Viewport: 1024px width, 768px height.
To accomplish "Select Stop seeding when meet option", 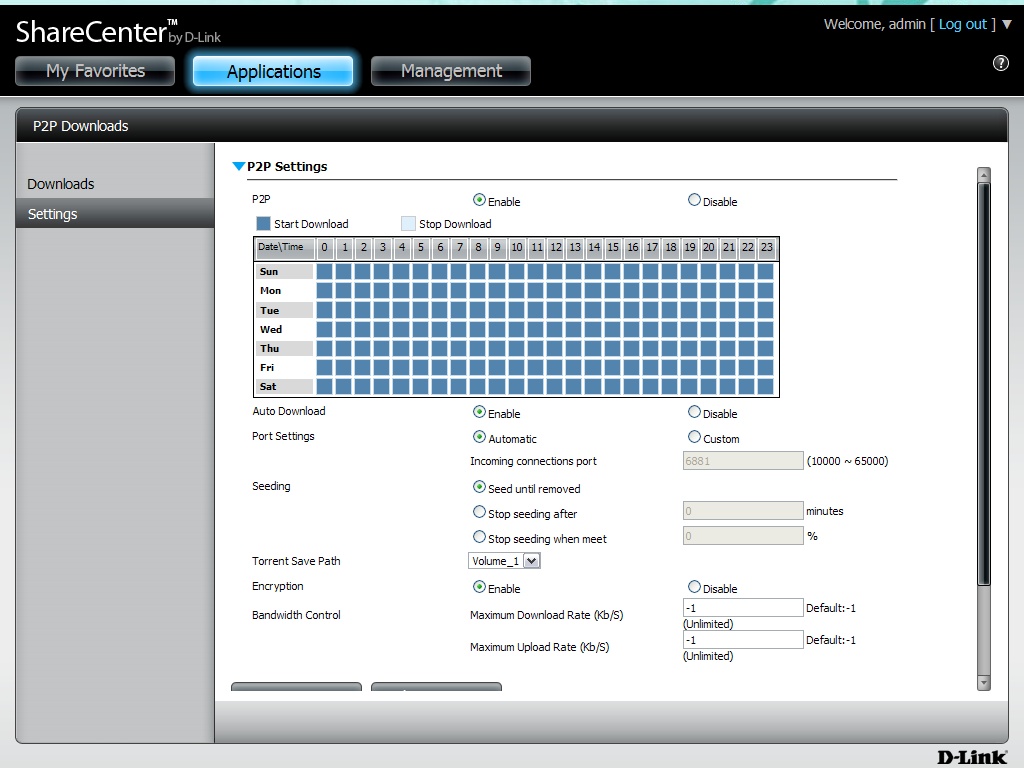I will tap(479, 537).
